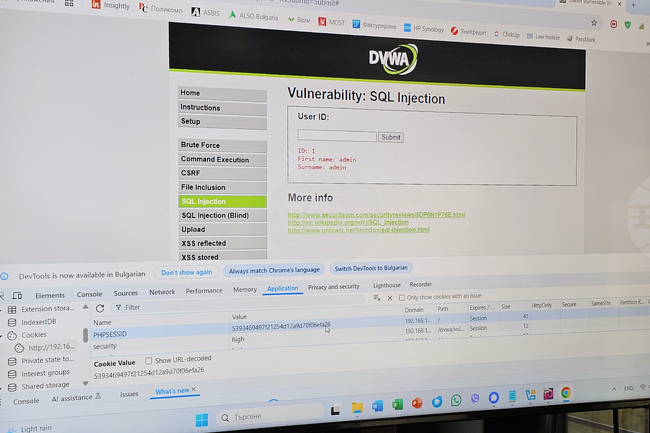Toggle the device toolbar icon in DevTools
The width and height of the screenshot is (650, 433).
click(17, 295)
